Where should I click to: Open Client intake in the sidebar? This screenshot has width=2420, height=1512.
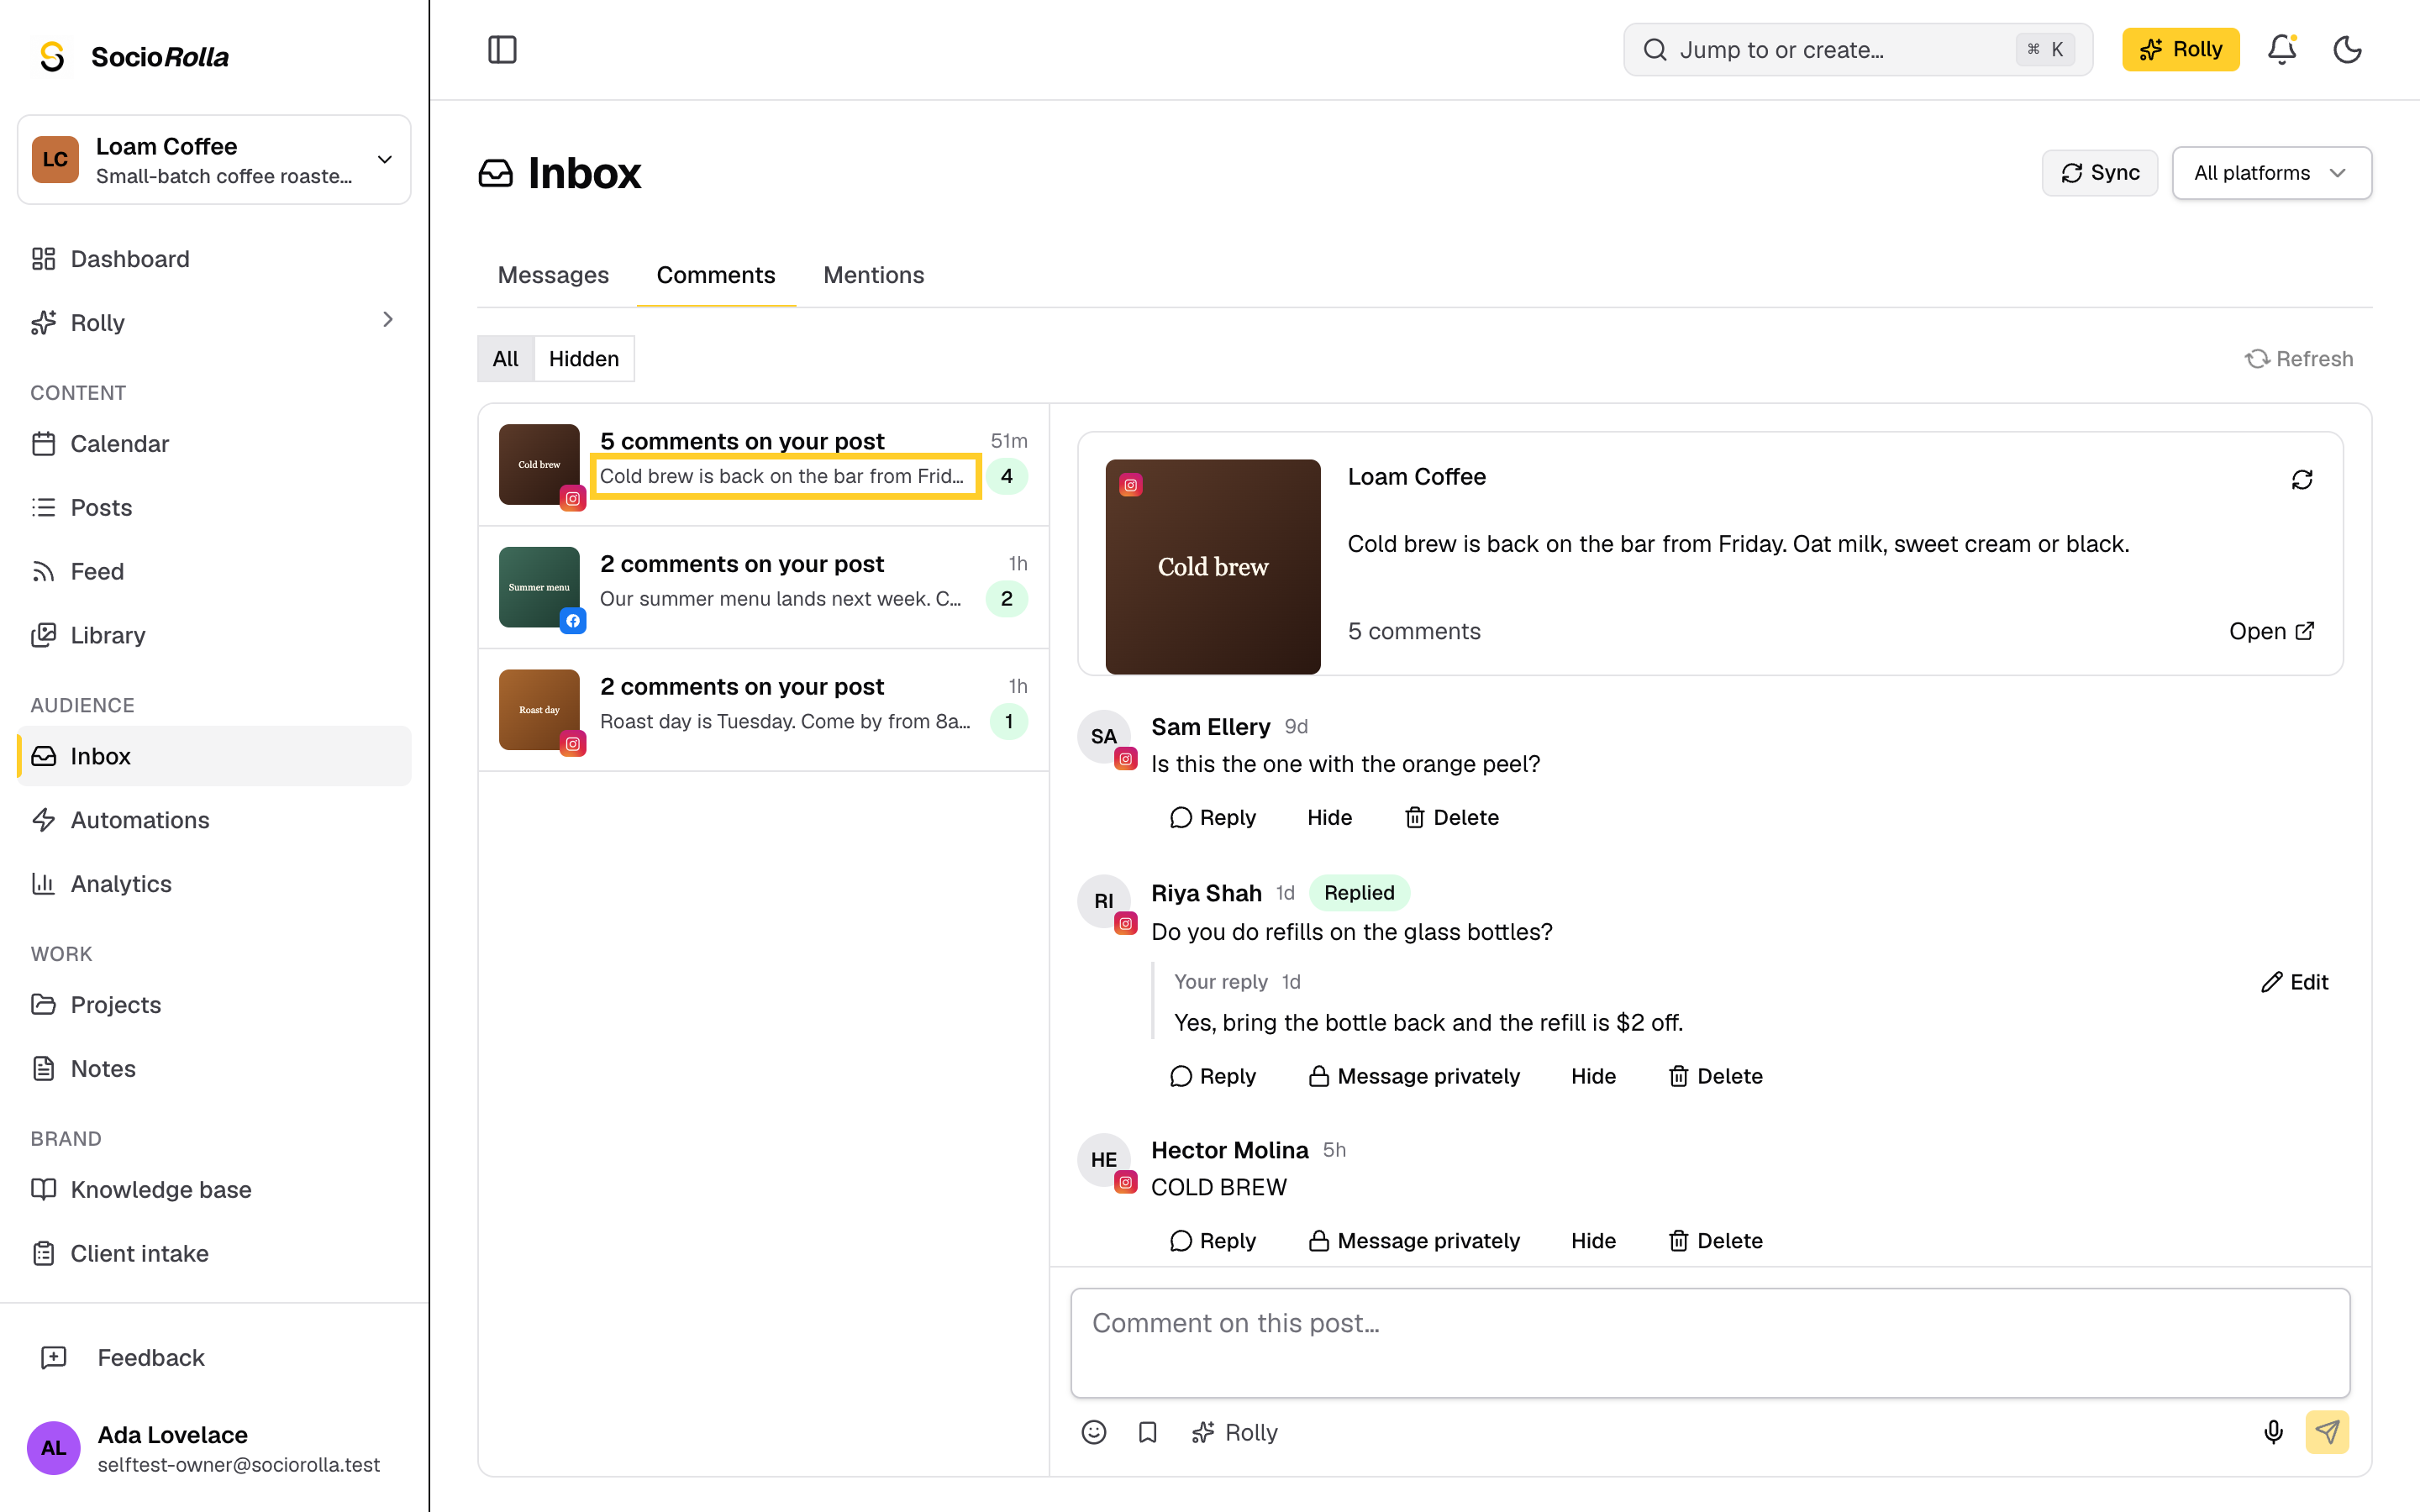tap(214, 1253)
